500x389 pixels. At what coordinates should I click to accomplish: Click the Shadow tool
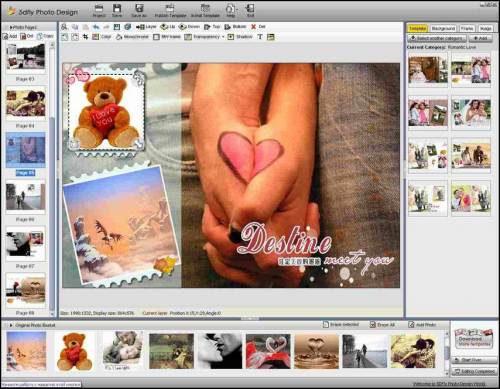pos(240,37)
